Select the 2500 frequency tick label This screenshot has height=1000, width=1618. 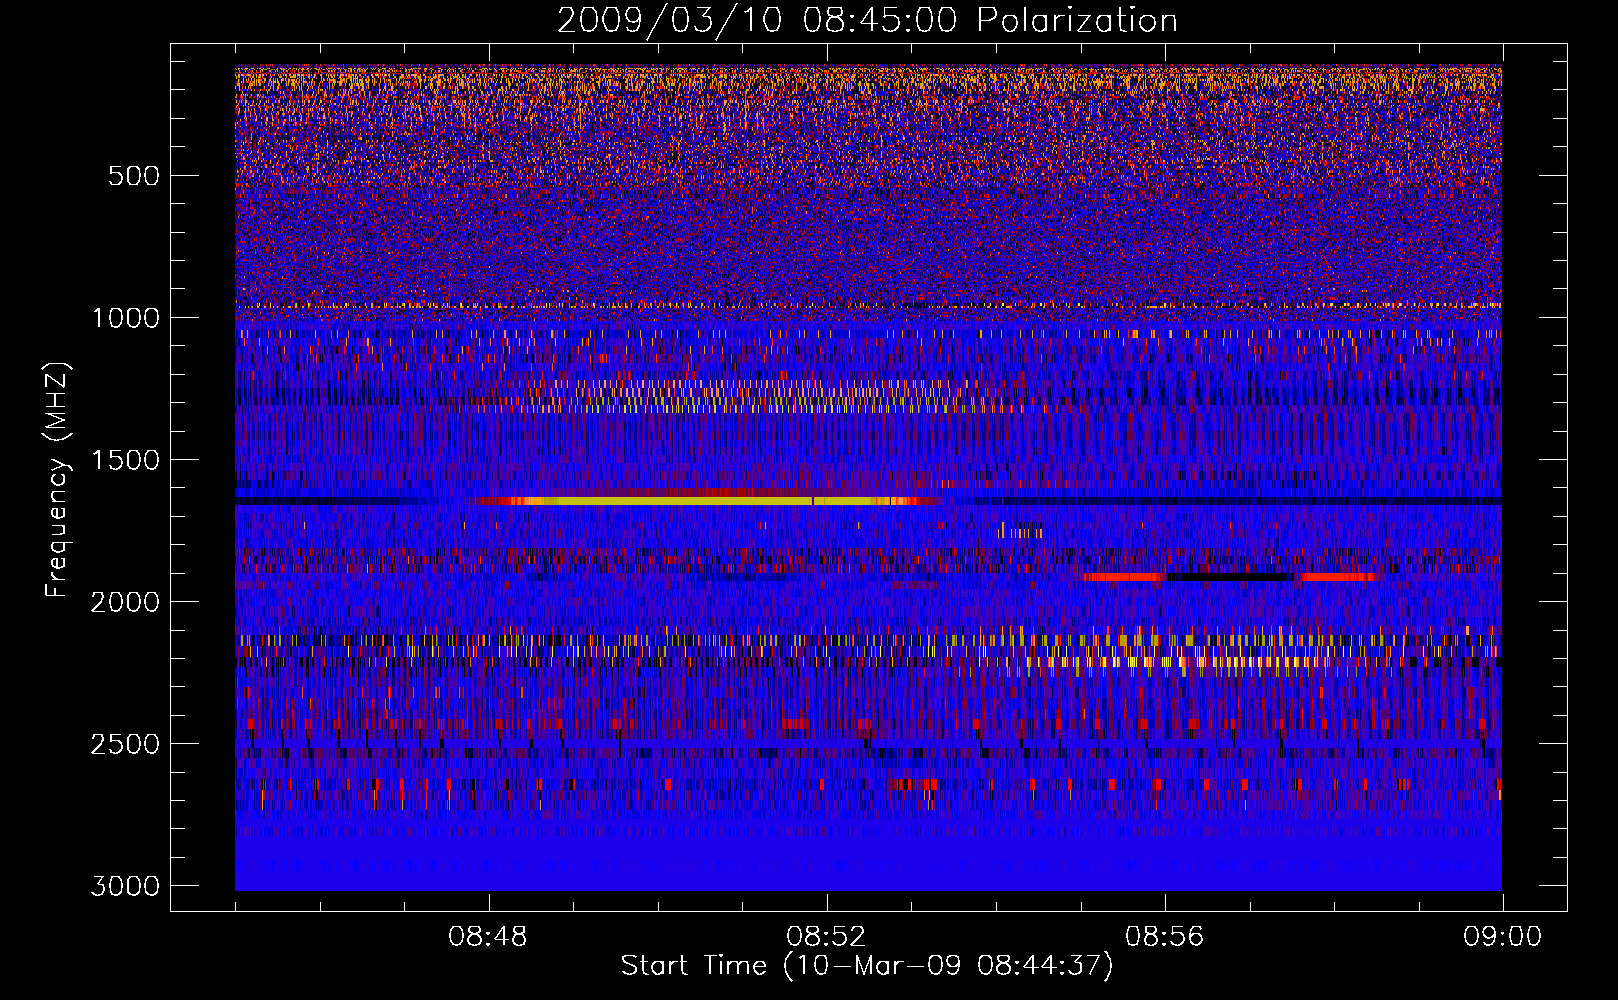point(125,744)
